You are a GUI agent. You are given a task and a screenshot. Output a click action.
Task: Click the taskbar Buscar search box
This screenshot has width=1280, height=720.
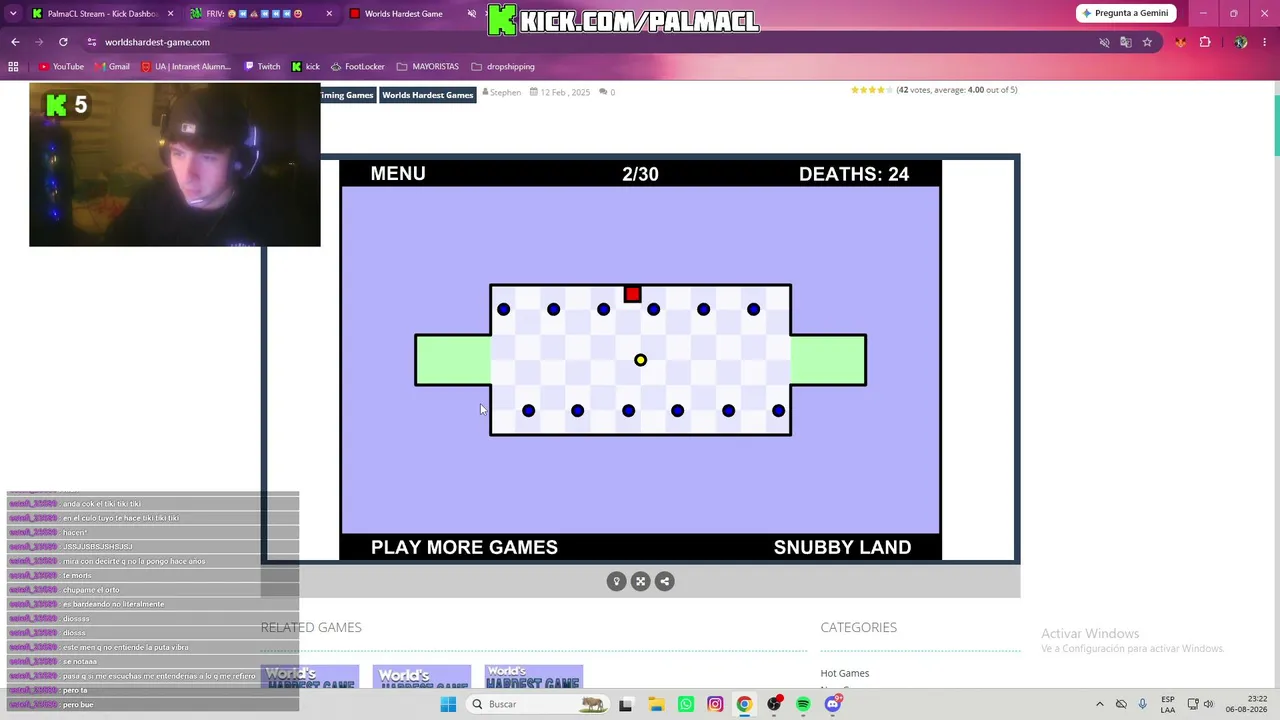537,704
